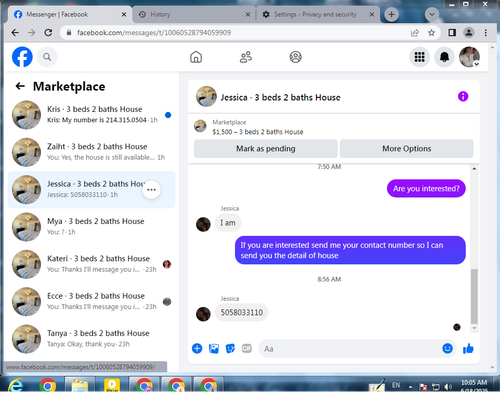Open Mya 3 beds 2 baths conversation
The image size is (500, 396).
point(92,227)
